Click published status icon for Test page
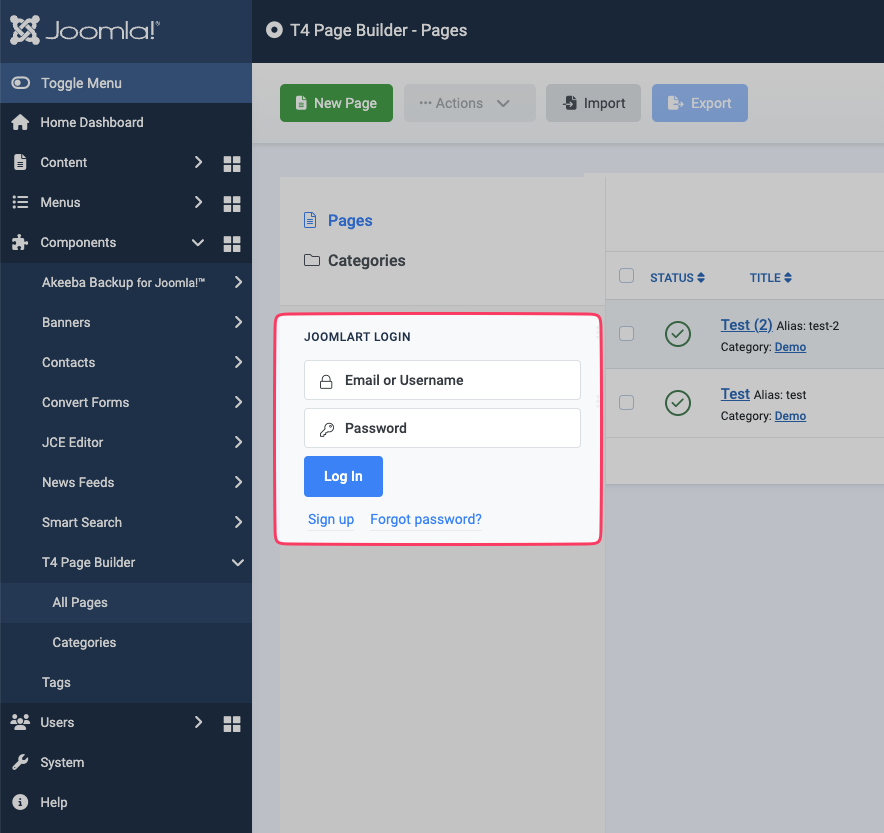884x833 pixels. (x=678, y=403)
